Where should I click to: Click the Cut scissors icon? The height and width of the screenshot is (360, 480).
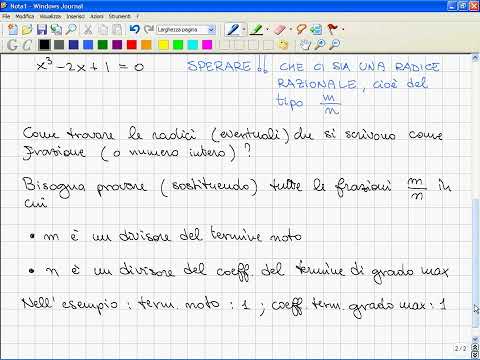pyautogui.click(x=88, y=30)
